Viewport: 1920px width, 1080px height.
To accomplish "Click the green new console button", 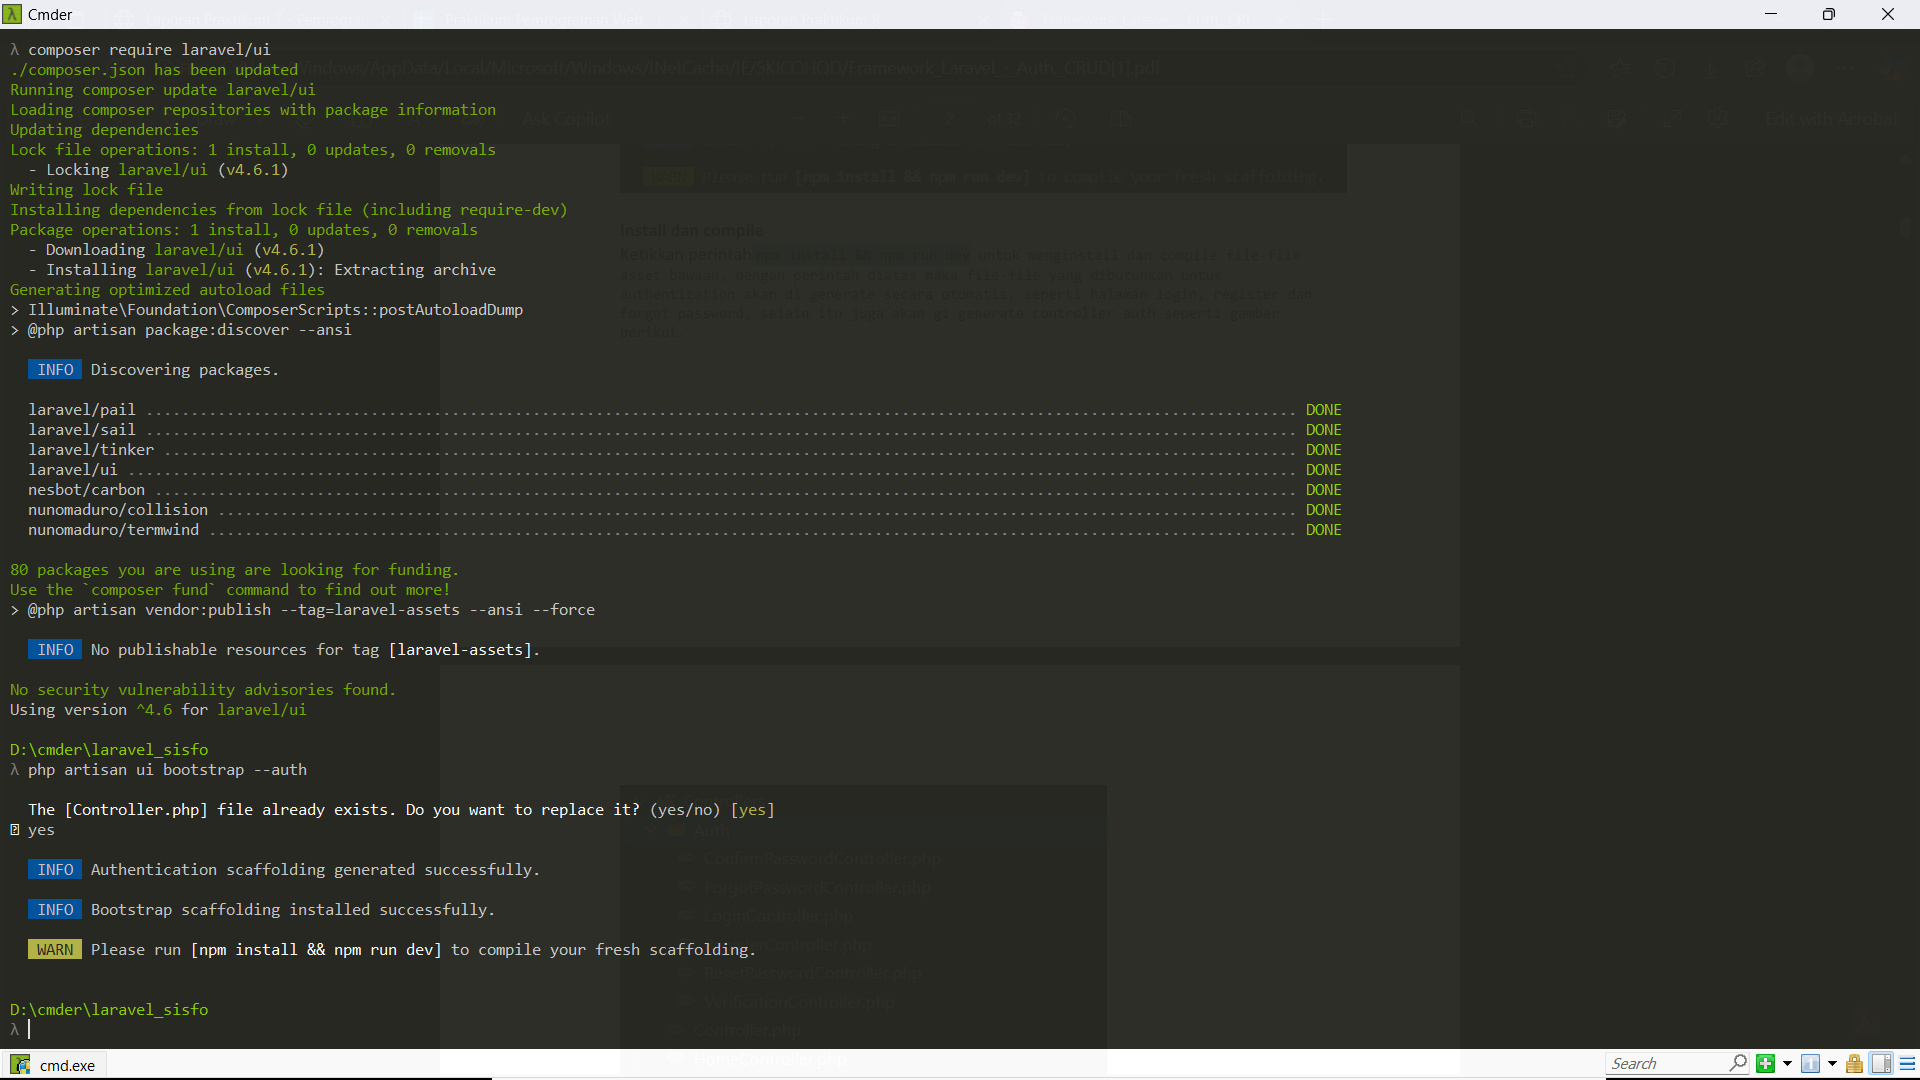I will 1766,1064.
